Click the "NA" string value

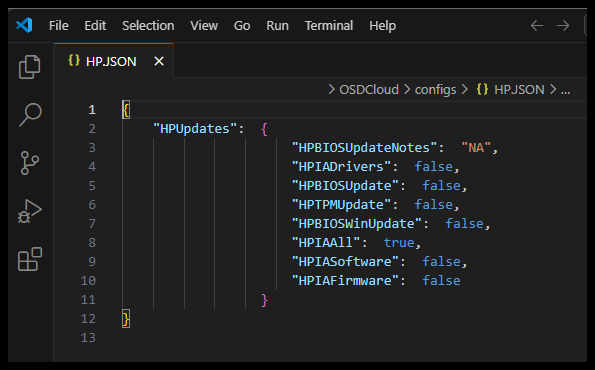476,148
